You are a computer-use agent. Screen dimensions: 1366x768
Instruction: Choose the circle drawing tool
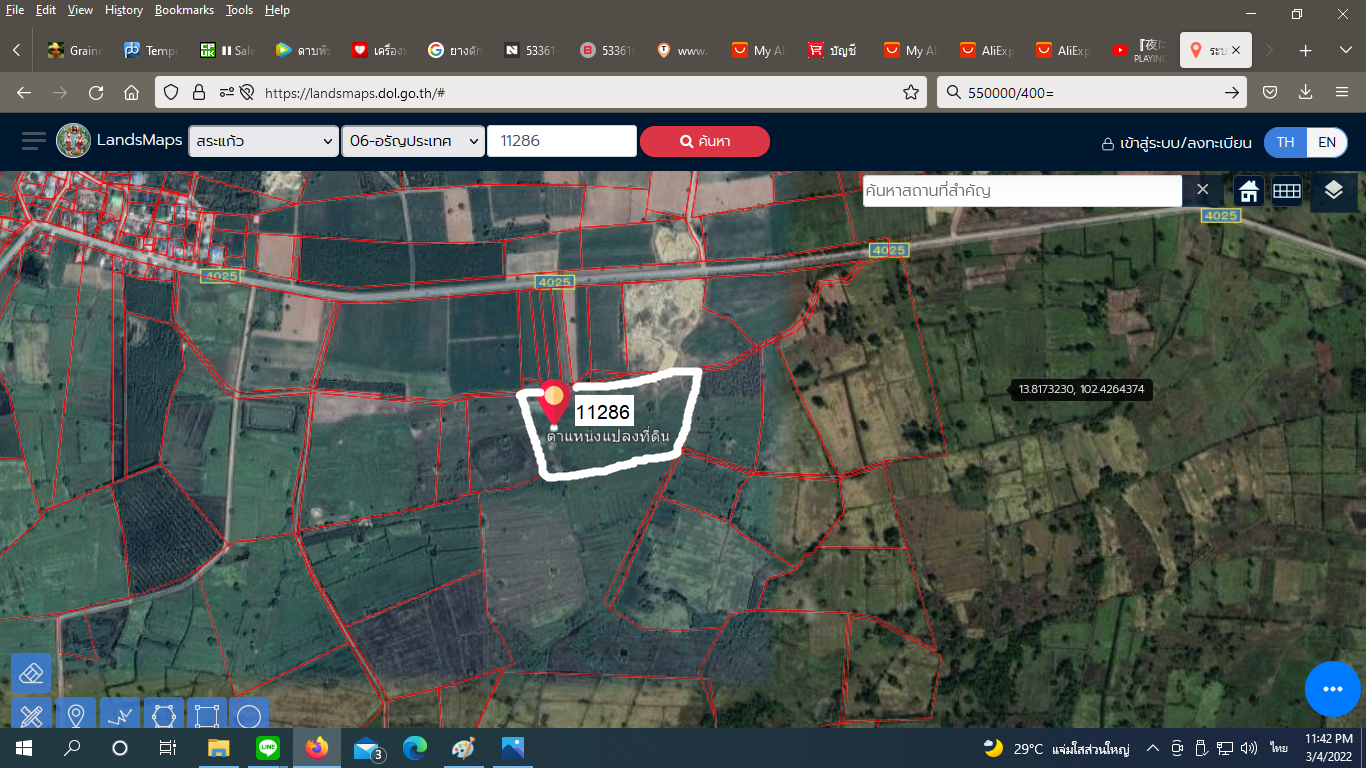pyautogui.click(x=250, y=714)
